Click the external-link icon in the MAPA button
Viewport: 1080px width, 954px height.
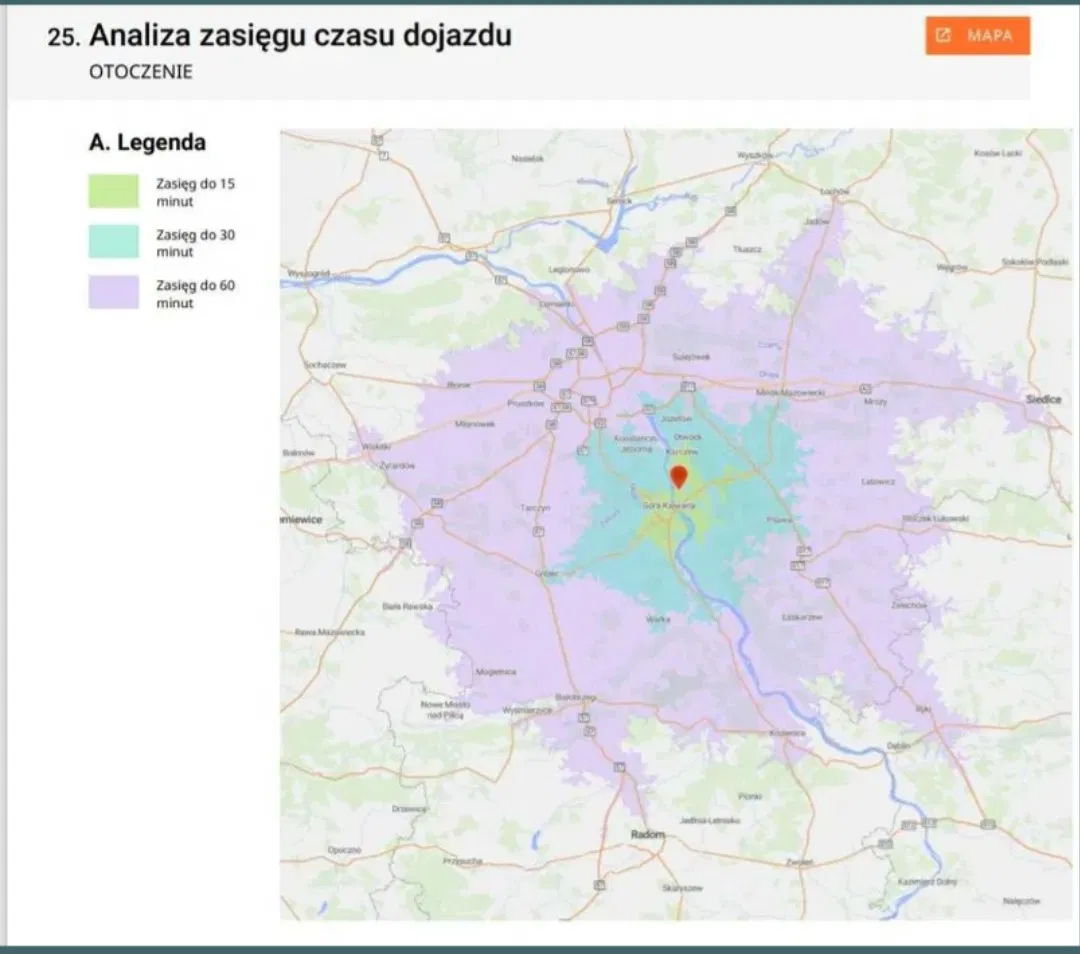pyautogui.click(x=942, y=36)
